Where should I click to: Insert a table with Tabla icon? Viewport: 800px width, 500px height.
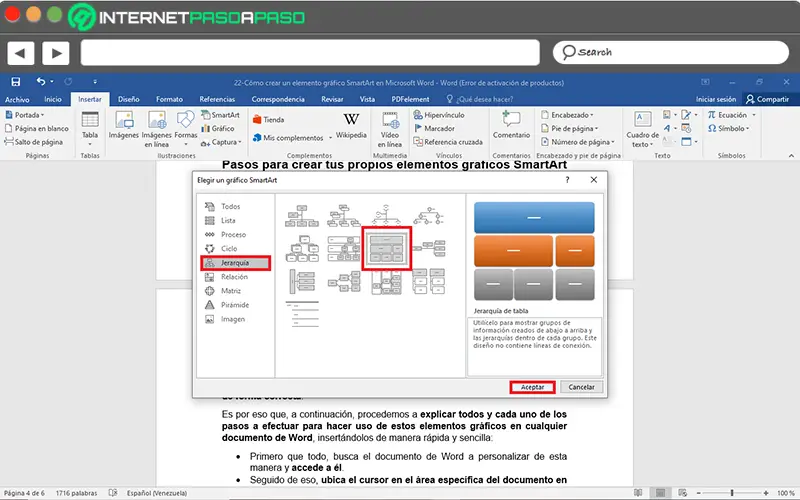point(90,129)
